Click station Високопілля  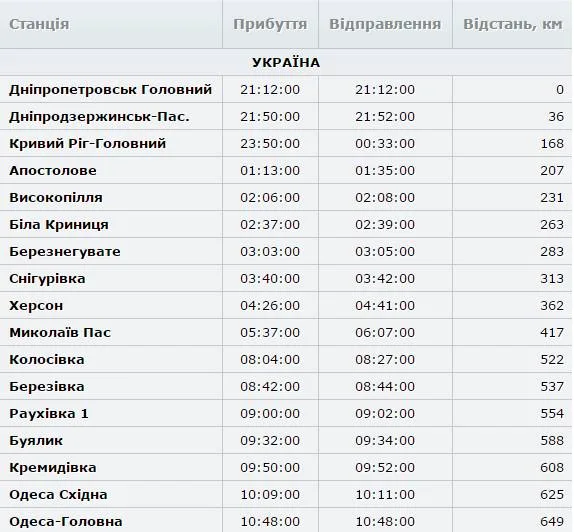click(x=56, y=197)
